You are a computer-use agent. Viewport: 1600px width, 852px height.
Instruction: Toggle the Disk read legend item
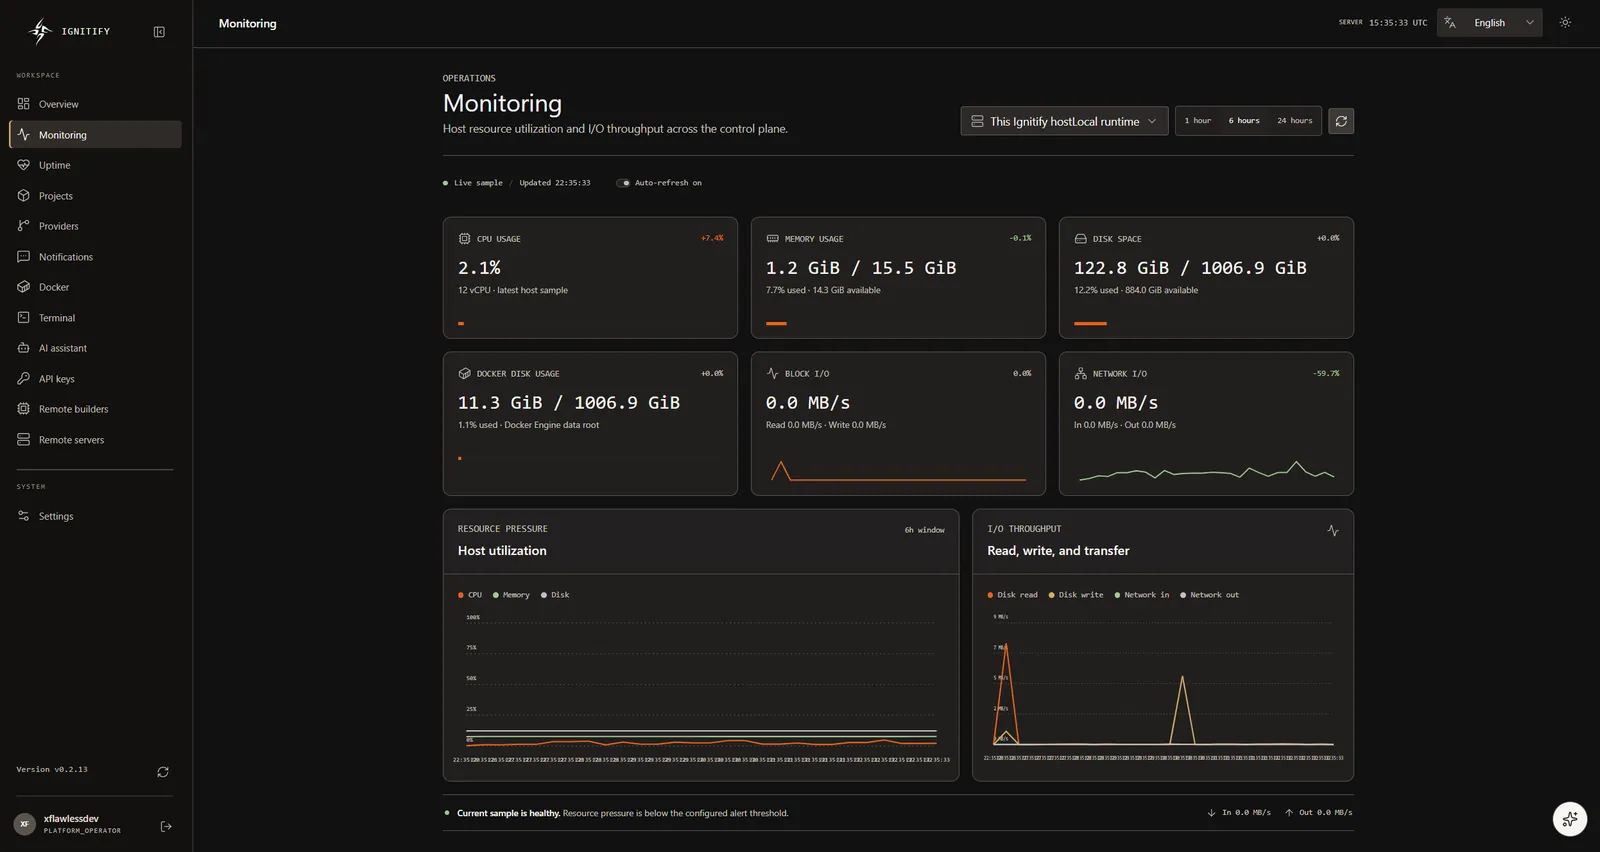tap(1013, 595)
